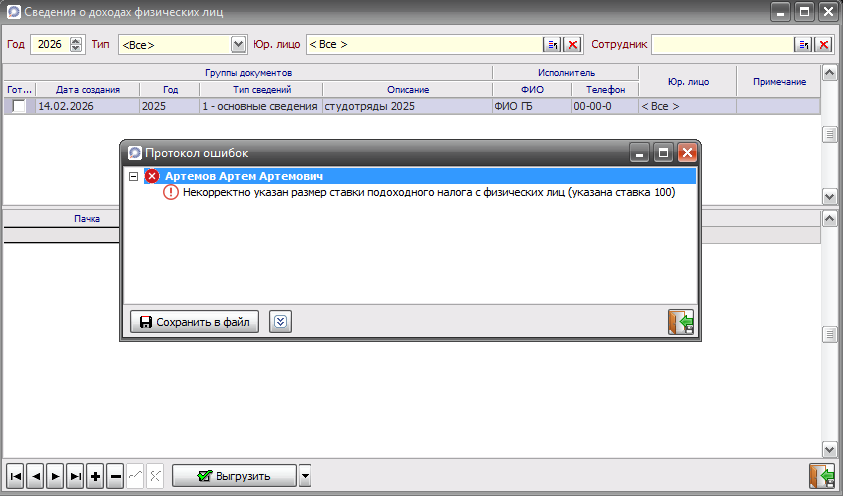
Task: Clear the Юр. лицо filter with red X
Action: [x=572, y=45]
